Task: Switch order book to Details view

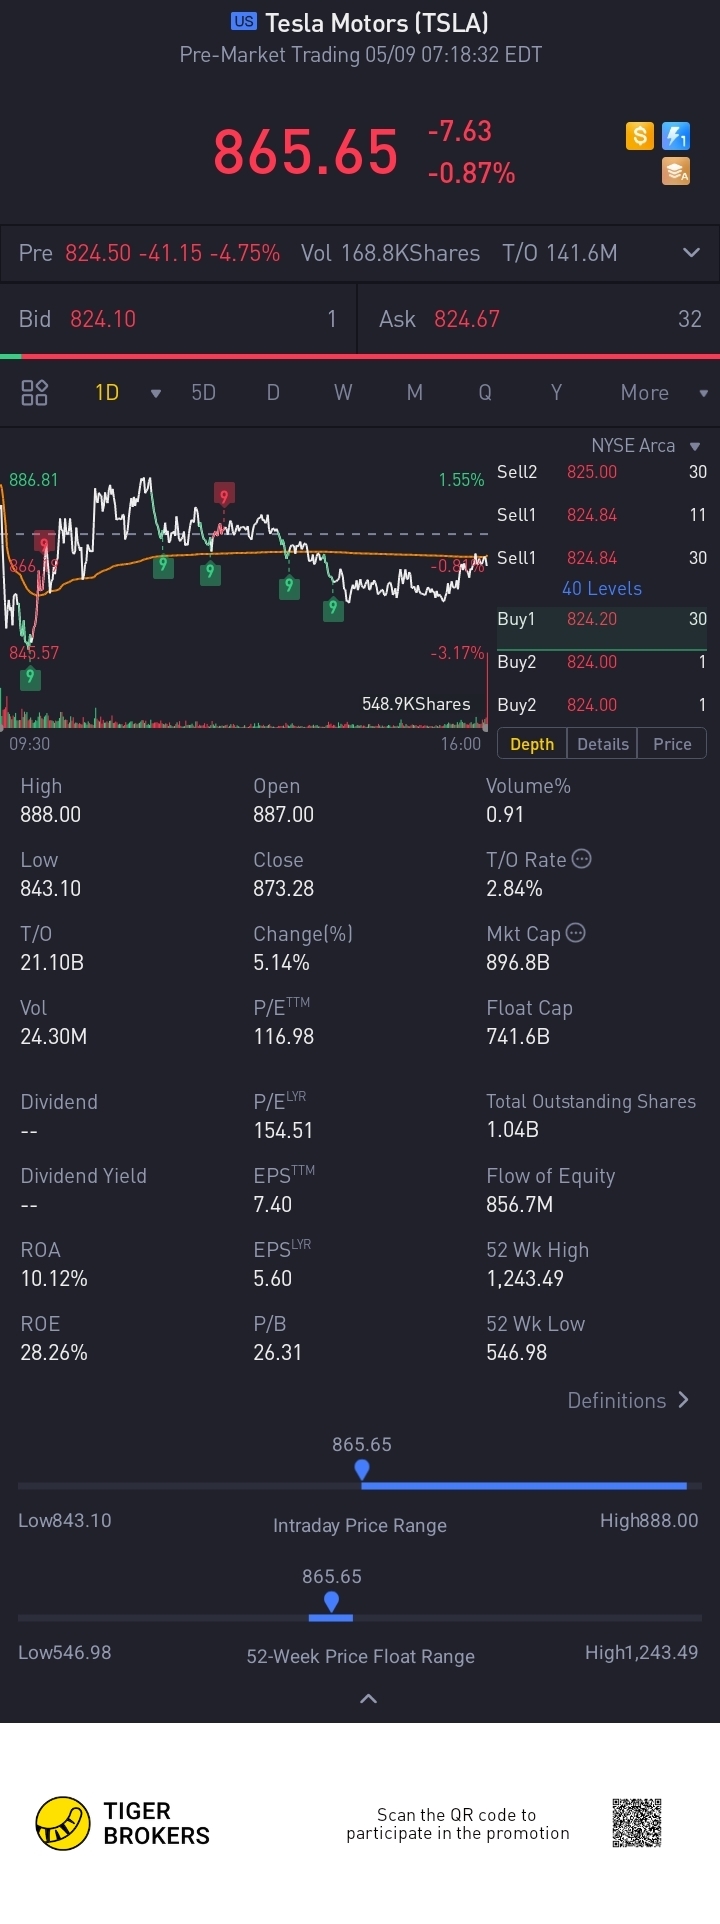Action: pos(603,744)
